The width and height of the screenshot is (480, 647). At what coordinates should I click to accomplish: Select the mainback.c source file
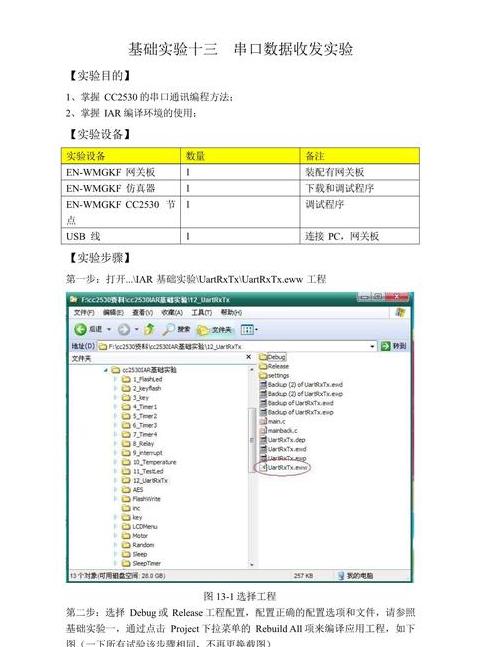pos(278,430)
